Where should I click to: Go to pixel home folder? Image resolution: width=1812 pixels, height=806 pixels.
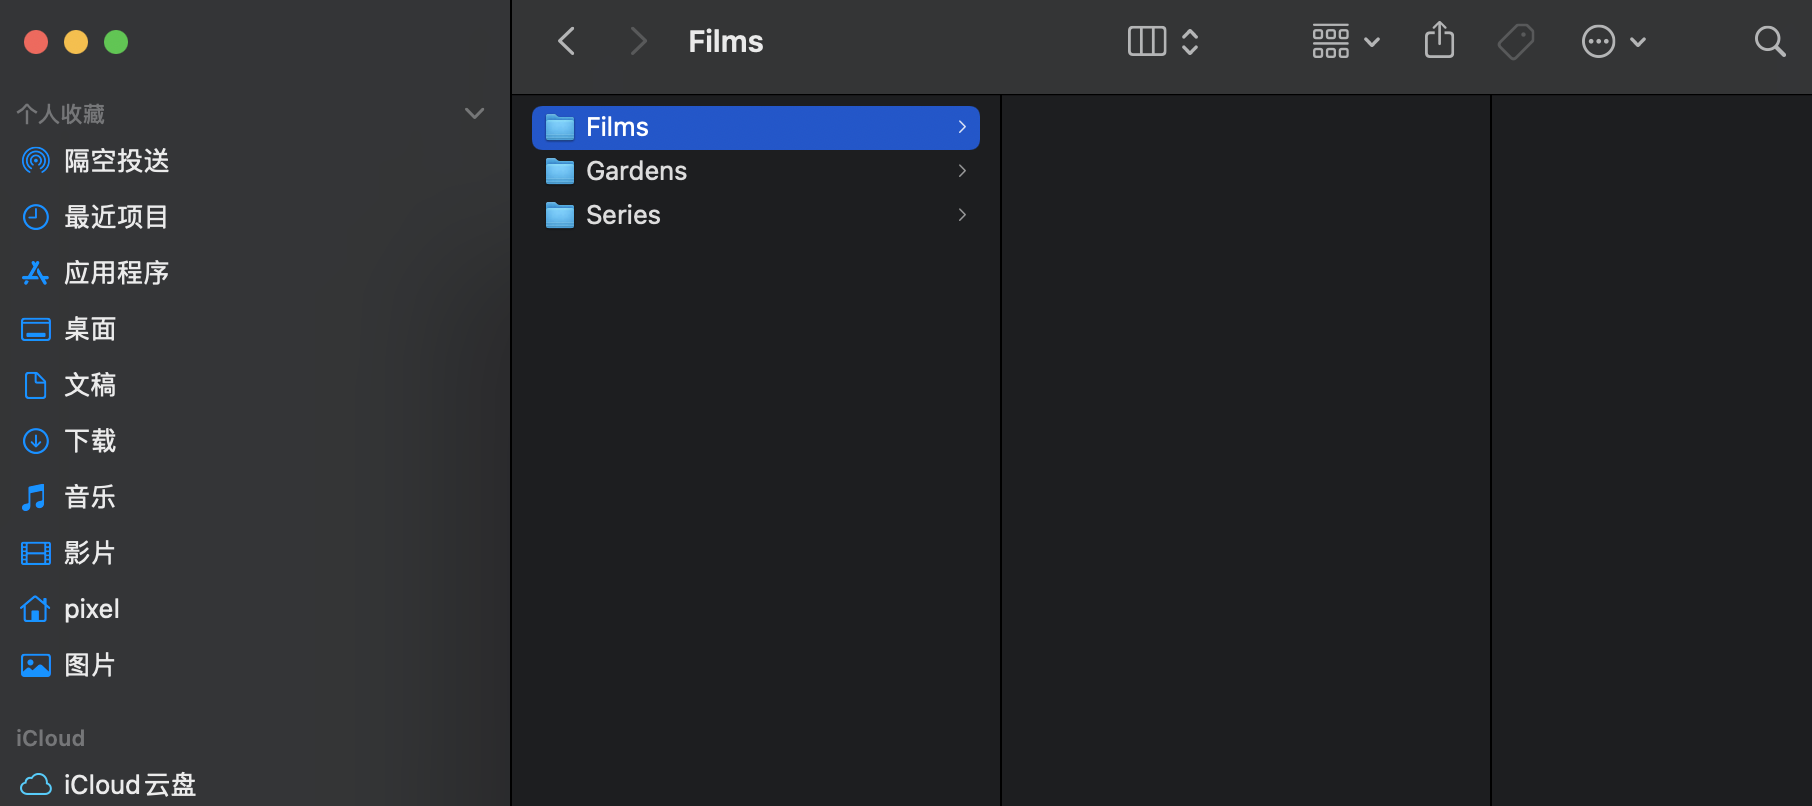pos(91,609)
